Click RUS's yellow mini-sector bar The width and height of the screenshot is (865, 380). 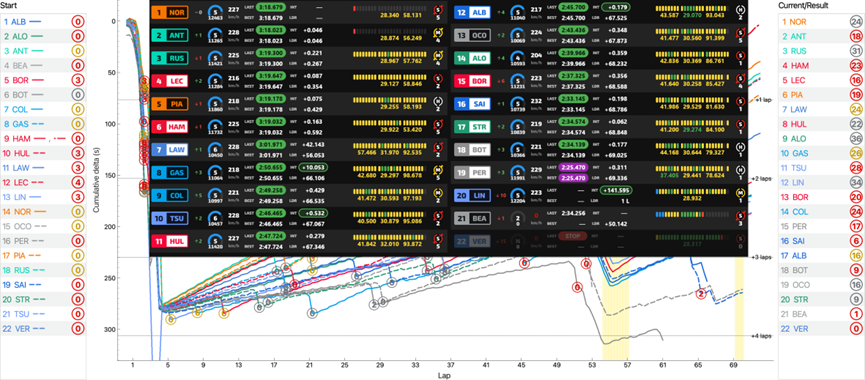point(390,55)
